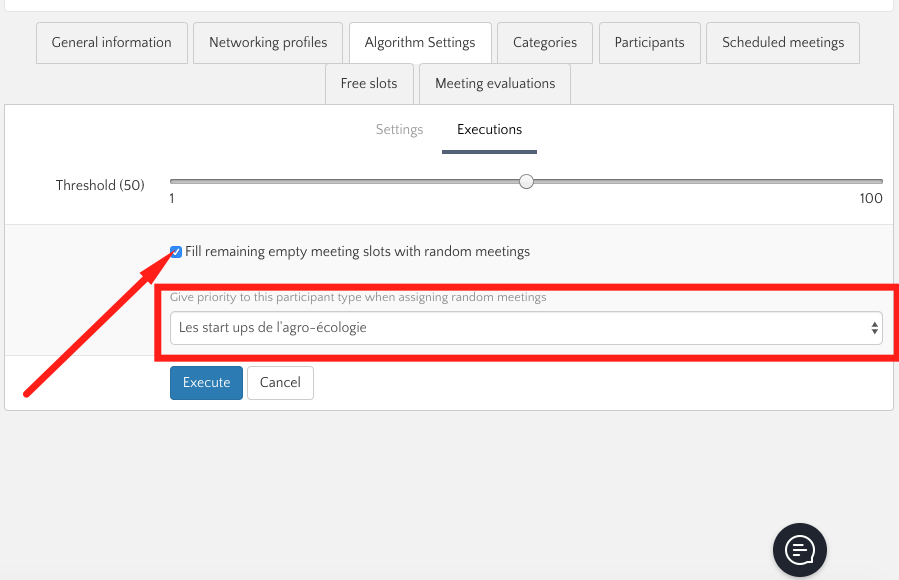
Task: Select the Algorithm Settings tab
Action: click(420, 43)
